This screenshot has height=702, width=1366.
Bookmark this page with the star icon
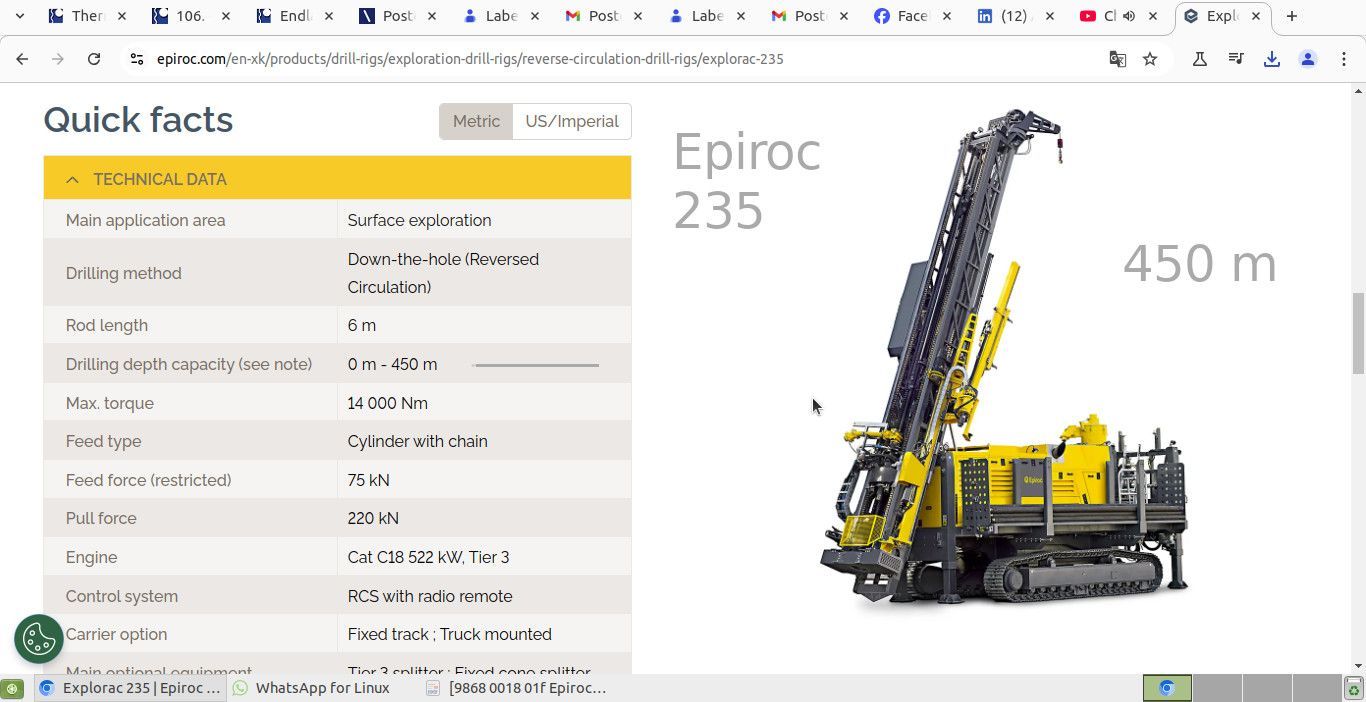(x=1150, y=59)
